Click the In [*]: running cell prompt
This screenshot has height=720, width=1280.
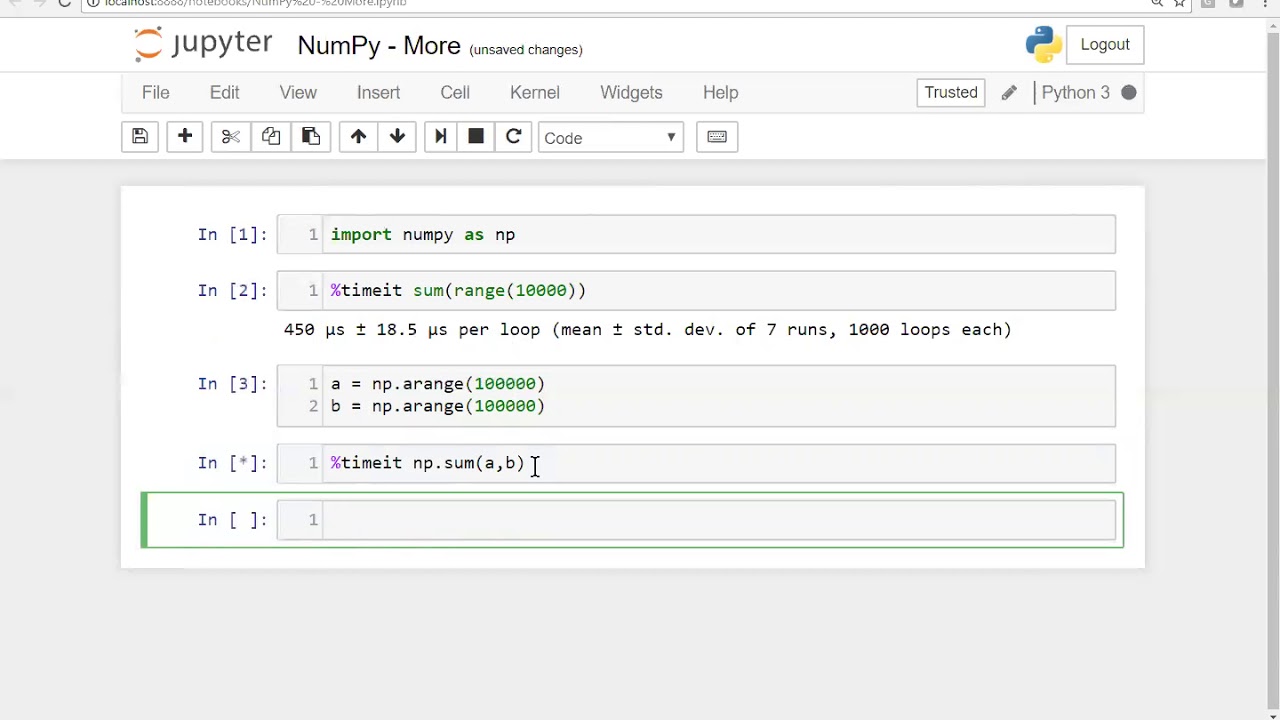[232, 463]
